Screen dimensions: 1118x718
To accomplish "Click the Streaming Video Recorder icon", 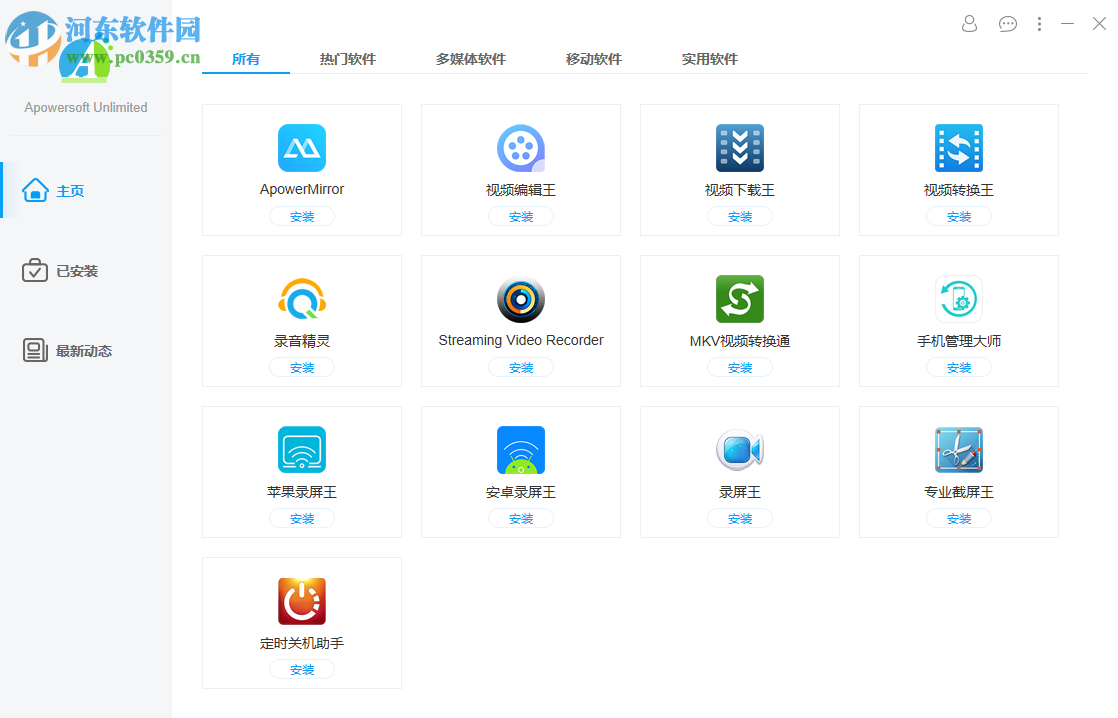I will click(520, 299).
